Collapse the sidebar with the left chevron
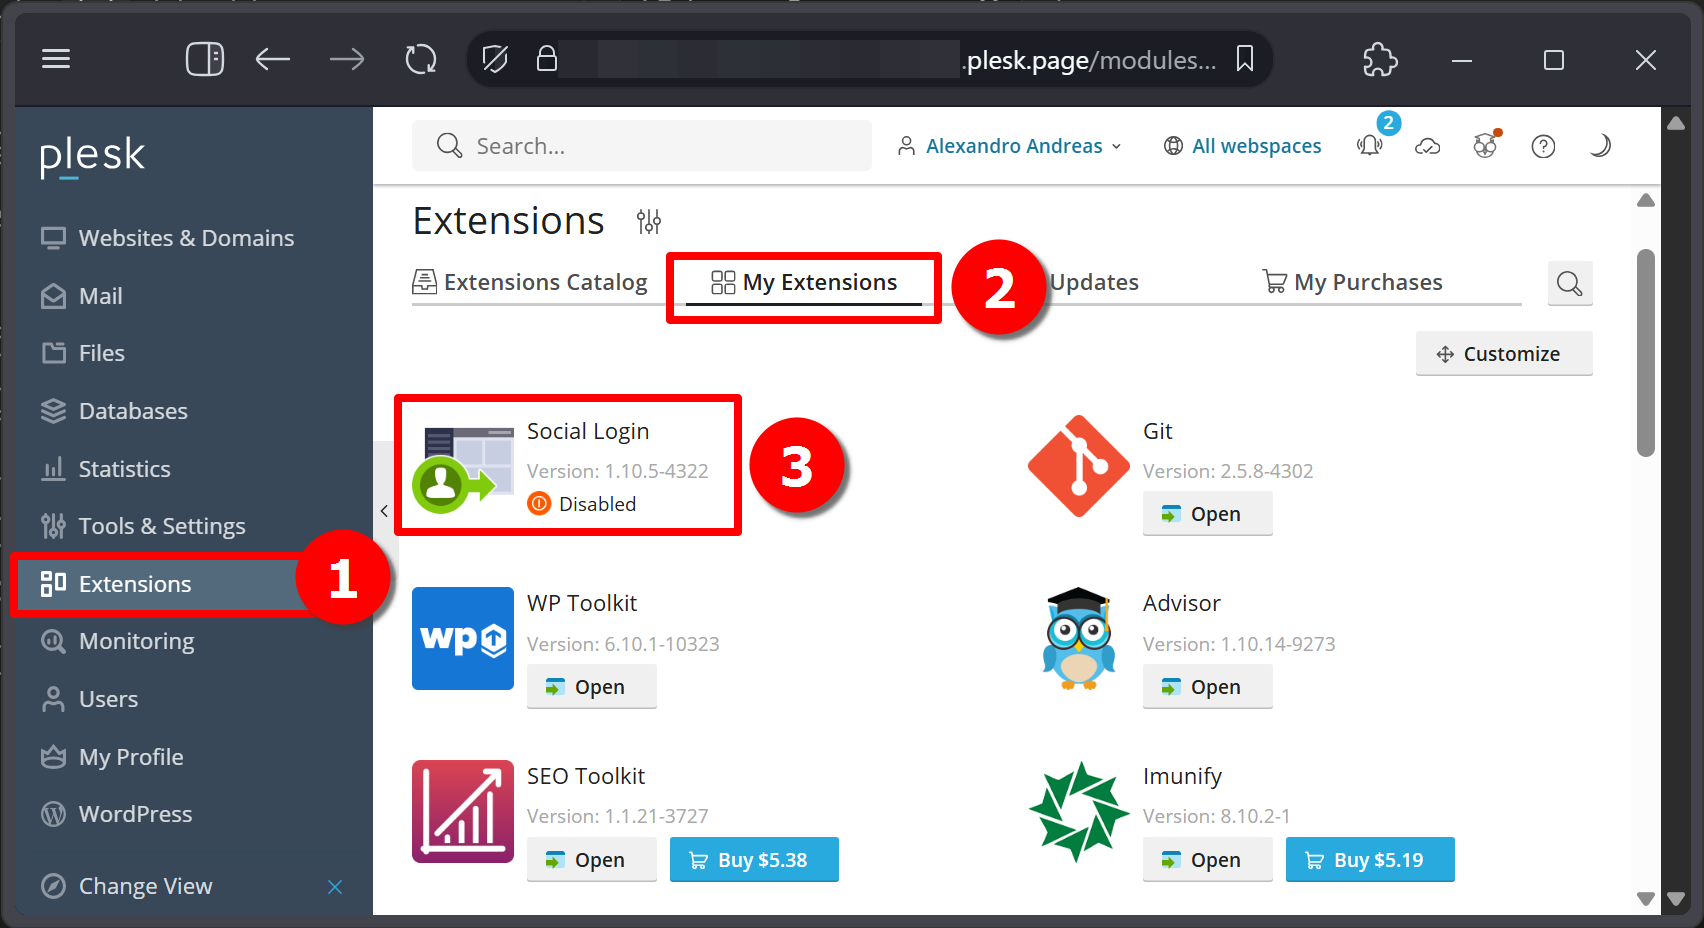 click(x=384, y=511)
